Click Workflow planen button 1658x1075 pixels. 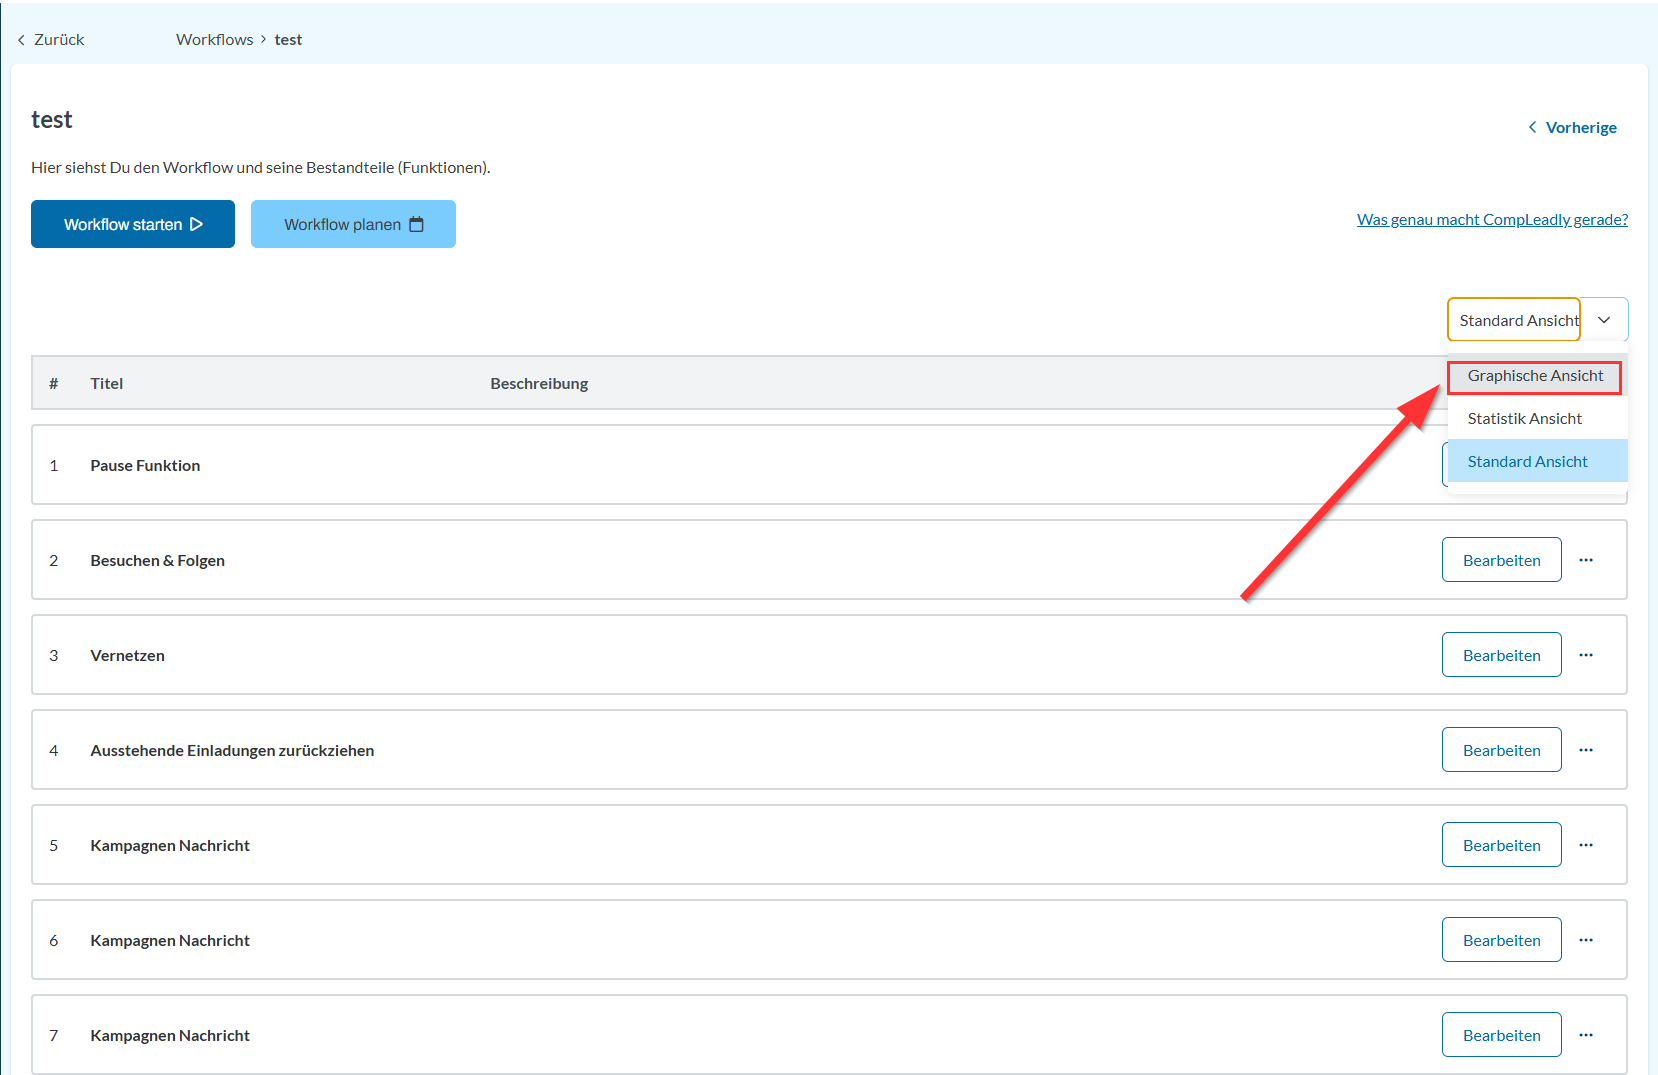coord(353,224)
